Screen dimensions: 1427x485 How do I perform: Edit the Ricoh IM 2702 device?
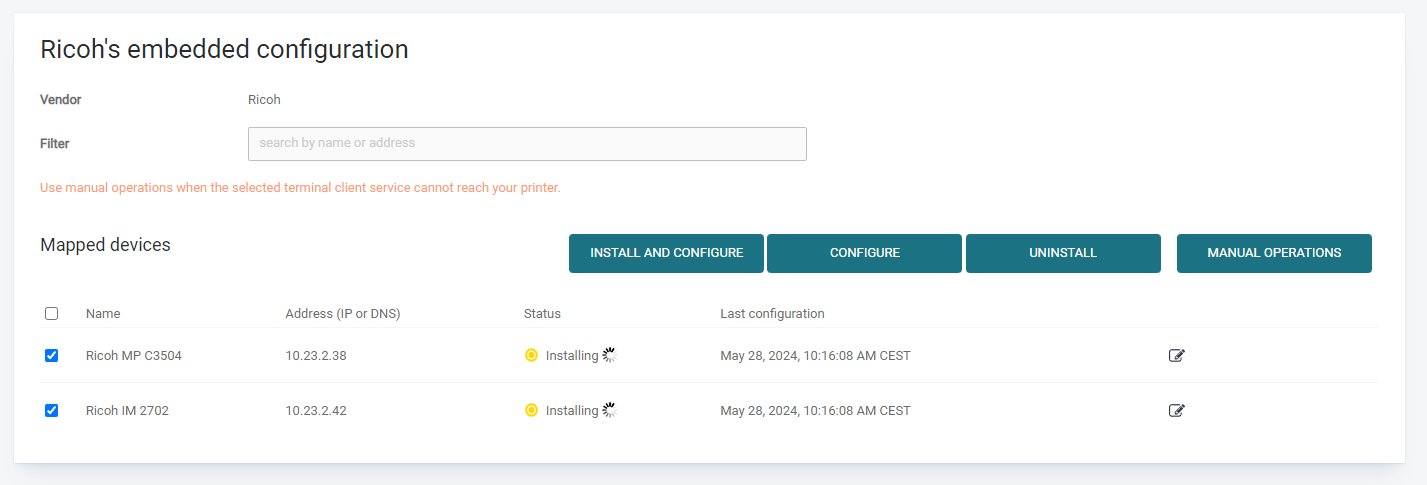tap(1177, 410)
